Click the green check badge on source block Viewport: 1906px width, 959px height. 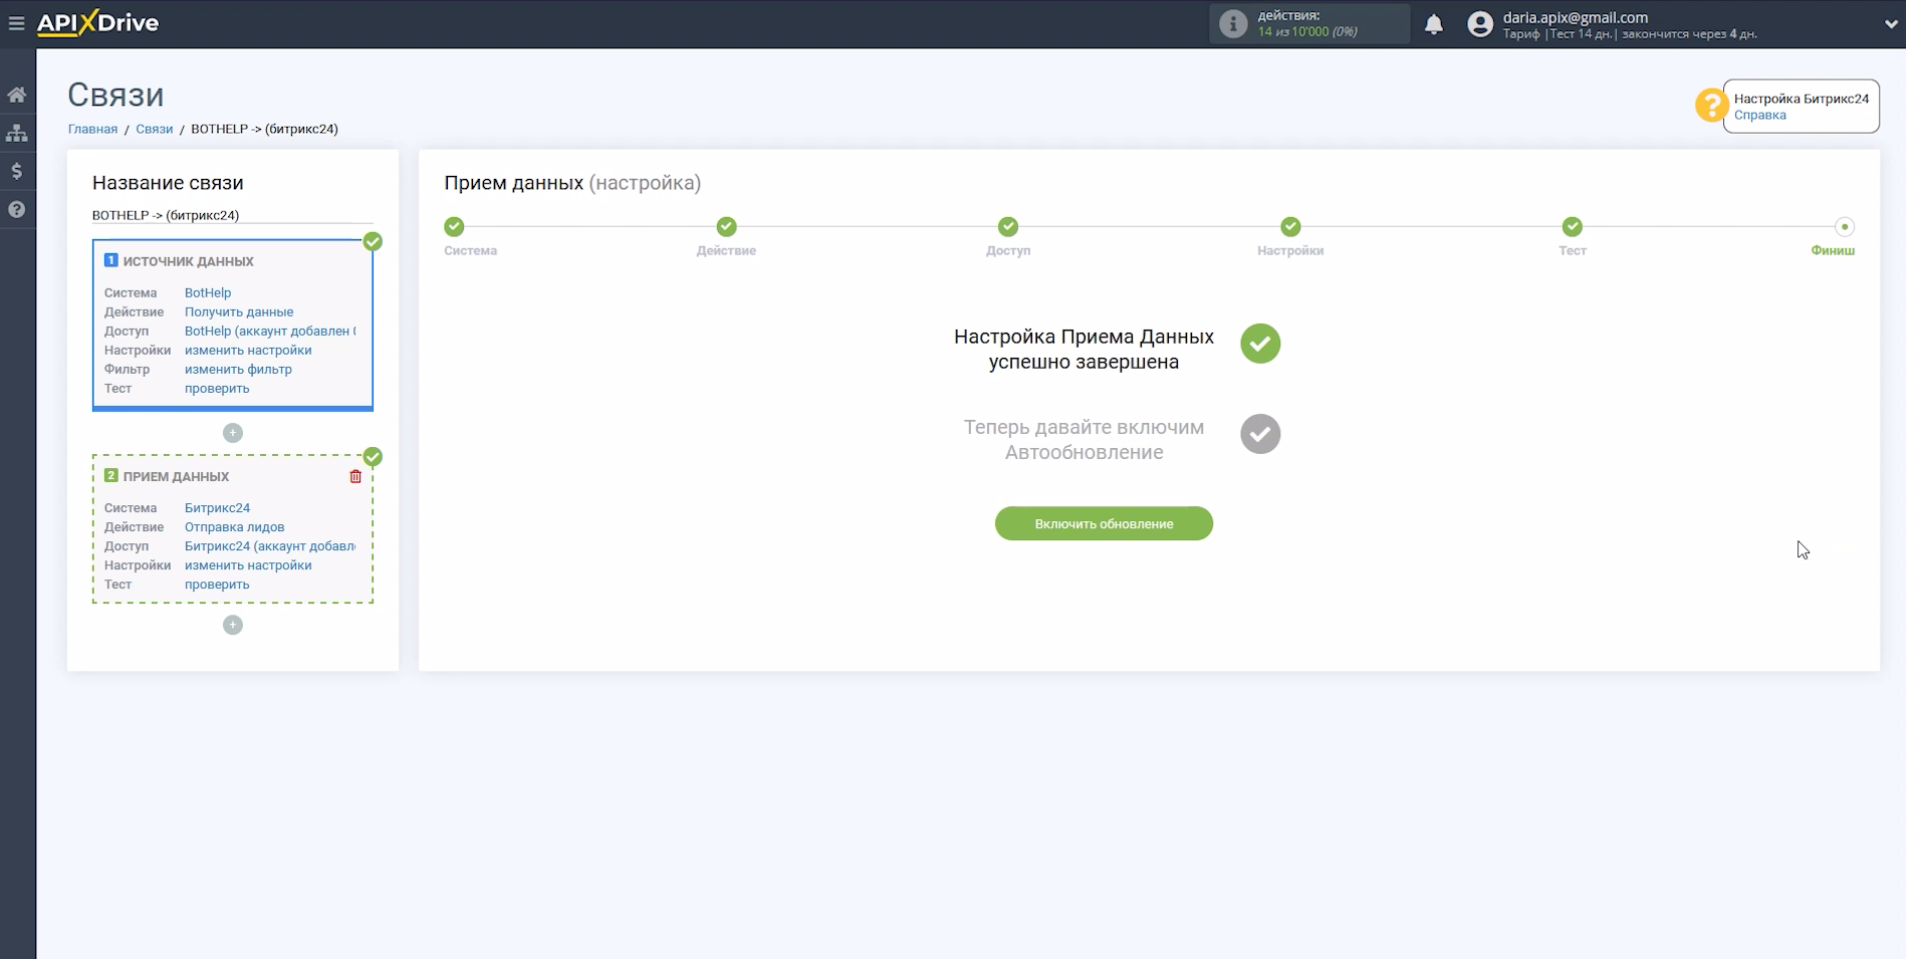[x=373, y=241]
